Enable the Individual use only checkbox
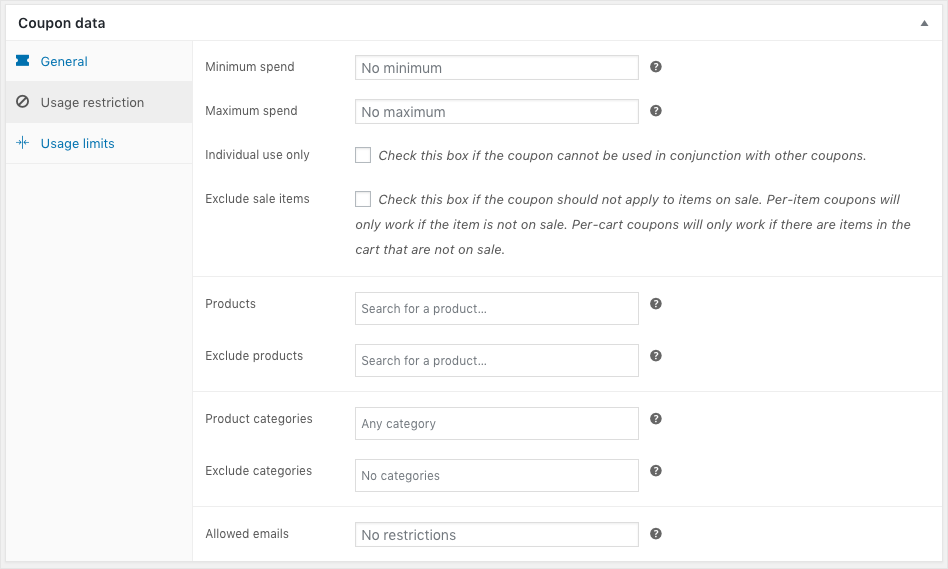The width and height of the screenshot is (948, 569). 363,155
